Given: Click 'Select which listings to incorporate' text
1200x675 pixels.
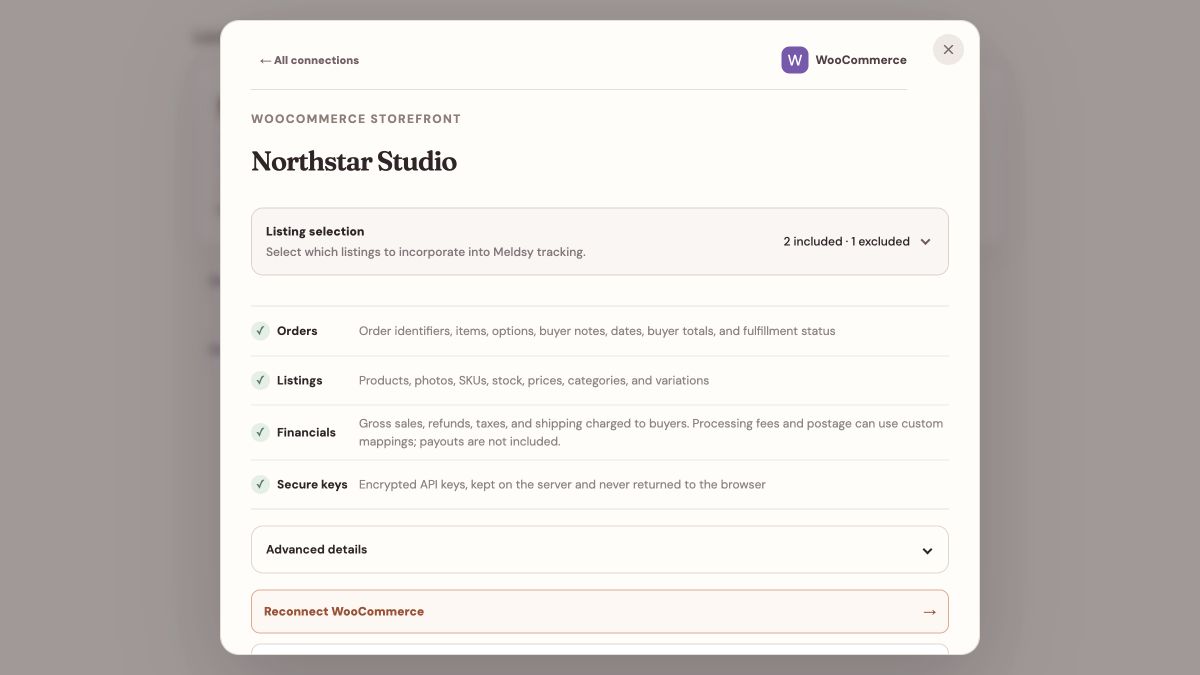Looking at the screenshot, I should point(426,252).
